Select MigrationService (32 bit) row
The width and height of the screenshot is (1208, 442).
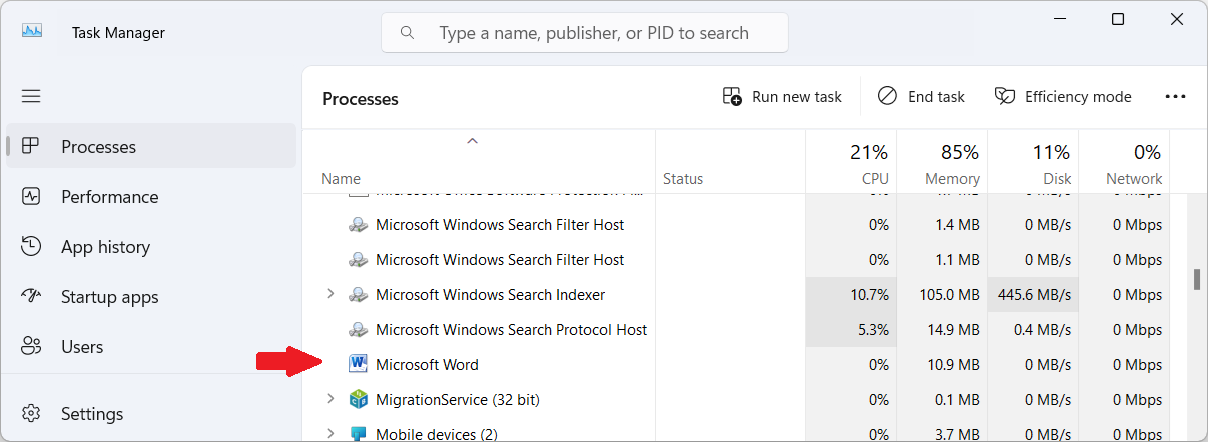(x=736, y=399)
